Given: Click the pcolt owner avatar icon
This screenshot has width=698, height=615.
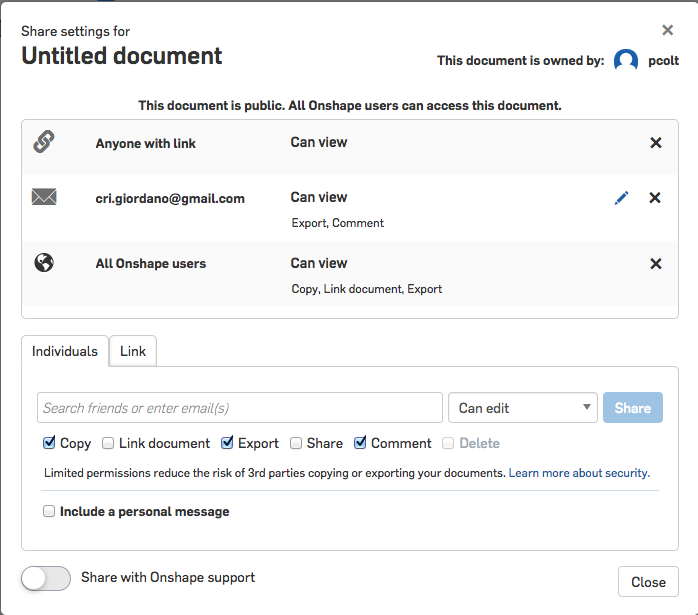Looking at the screenshot, I should pyautogui.click(x=626, y=60).
